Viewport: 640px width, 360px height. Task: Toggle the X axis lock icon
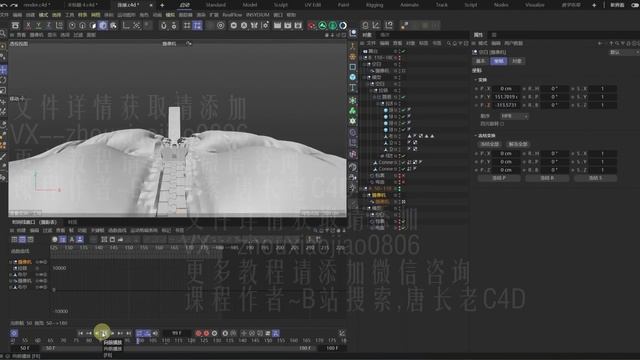coord(28,25)
